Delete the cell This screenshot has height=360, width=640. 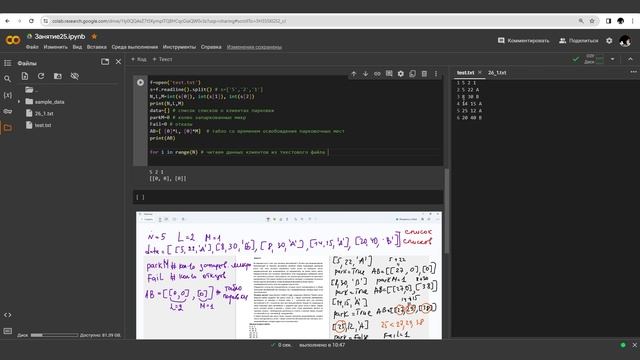click(424, 73)
